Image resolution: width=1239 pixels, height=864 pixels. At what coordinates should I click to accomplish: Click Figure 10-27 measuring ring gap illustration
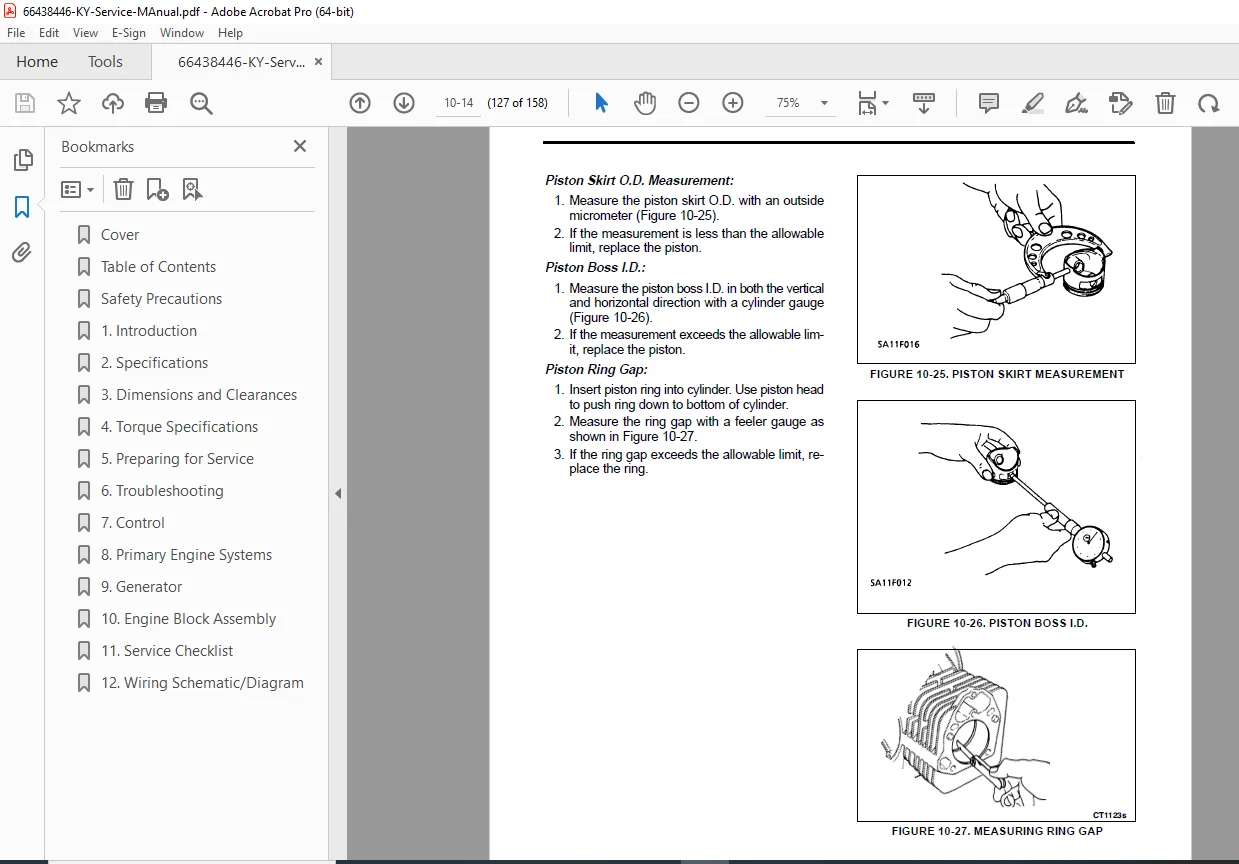click(x=996, y=735)
